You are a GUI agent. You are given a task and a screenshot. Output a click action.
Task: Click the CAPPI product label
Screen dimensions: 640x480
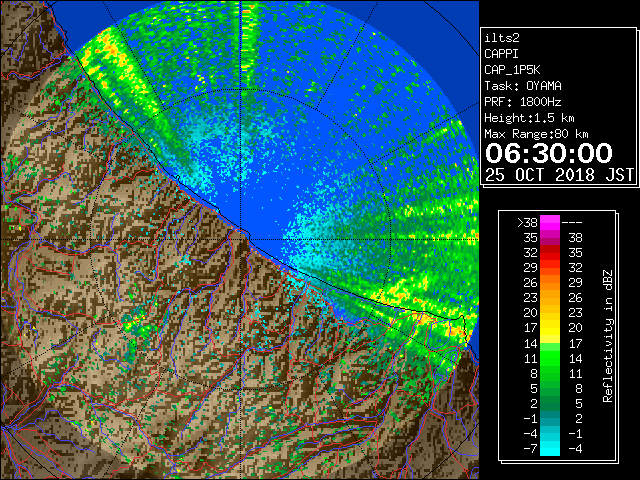point(501,54)
